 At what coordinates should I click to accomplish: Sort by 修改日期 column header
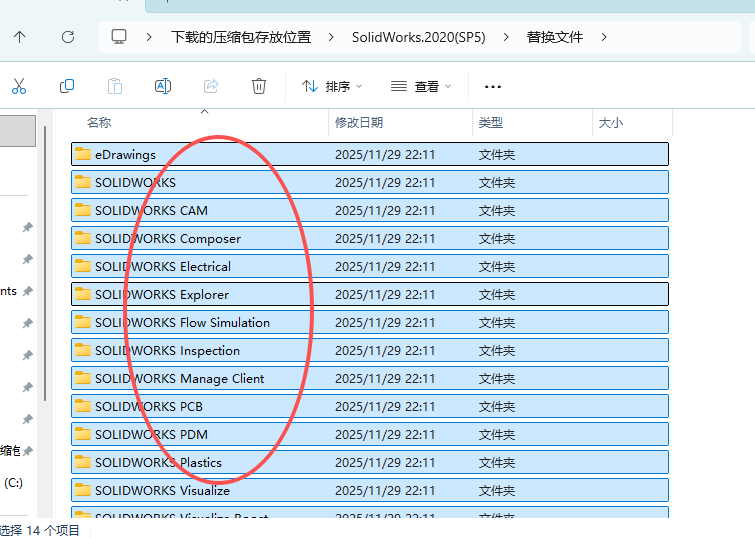coord(359,123)
